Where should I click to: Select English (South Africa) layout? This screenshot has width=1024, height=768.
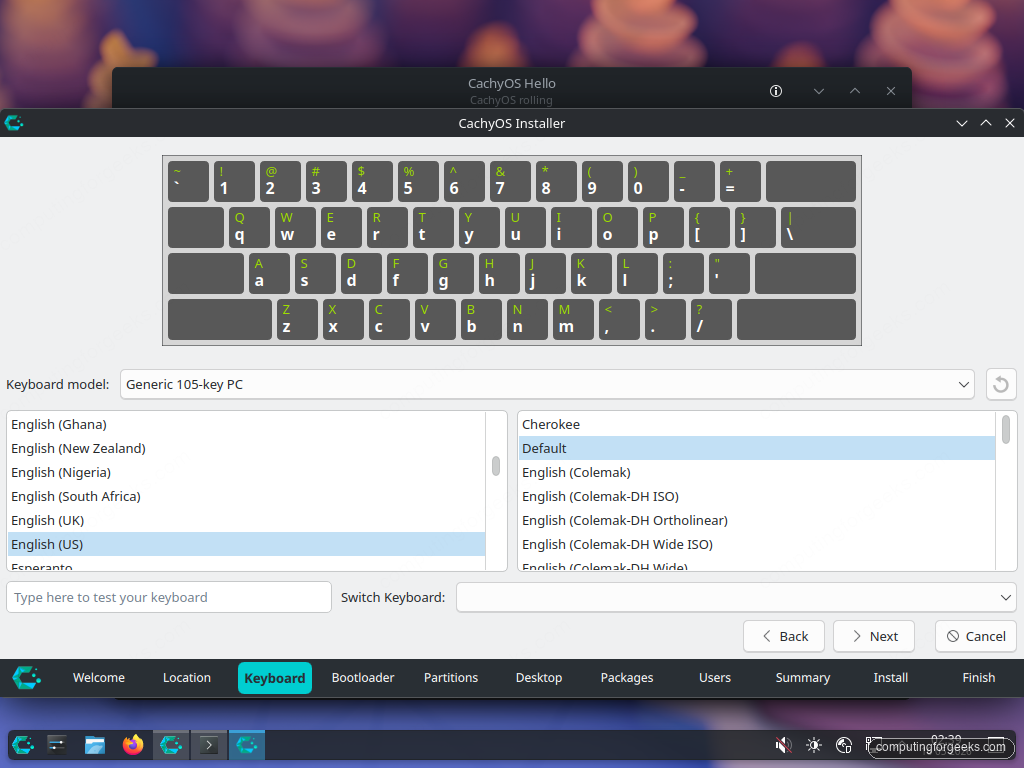click(x=247, y=496)
